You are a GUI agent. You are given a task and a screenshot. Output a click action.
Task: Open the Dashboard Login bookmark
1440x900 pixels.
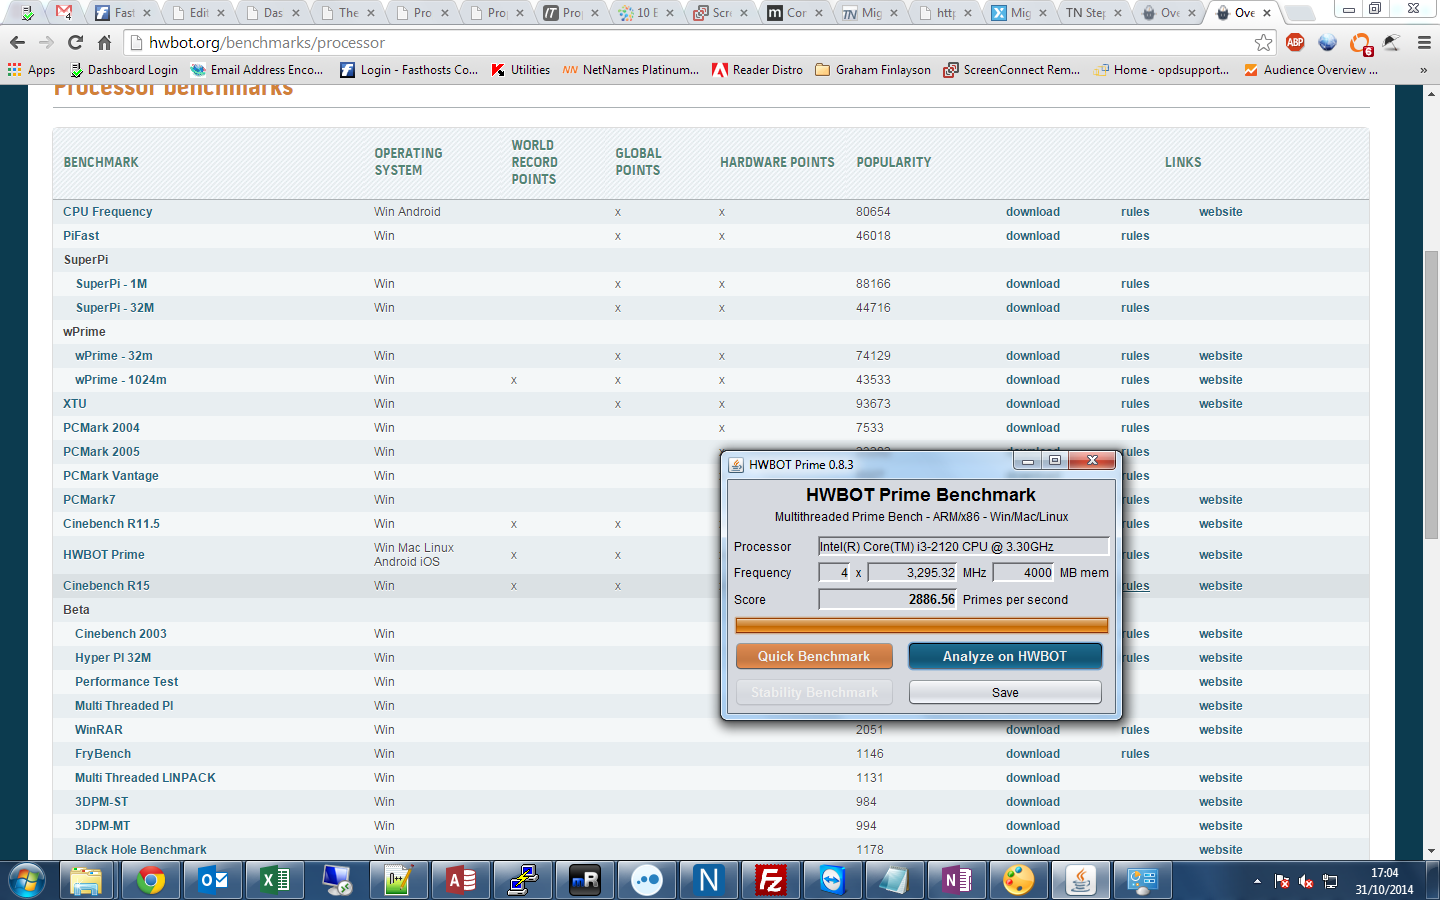[x=124, y=70]
